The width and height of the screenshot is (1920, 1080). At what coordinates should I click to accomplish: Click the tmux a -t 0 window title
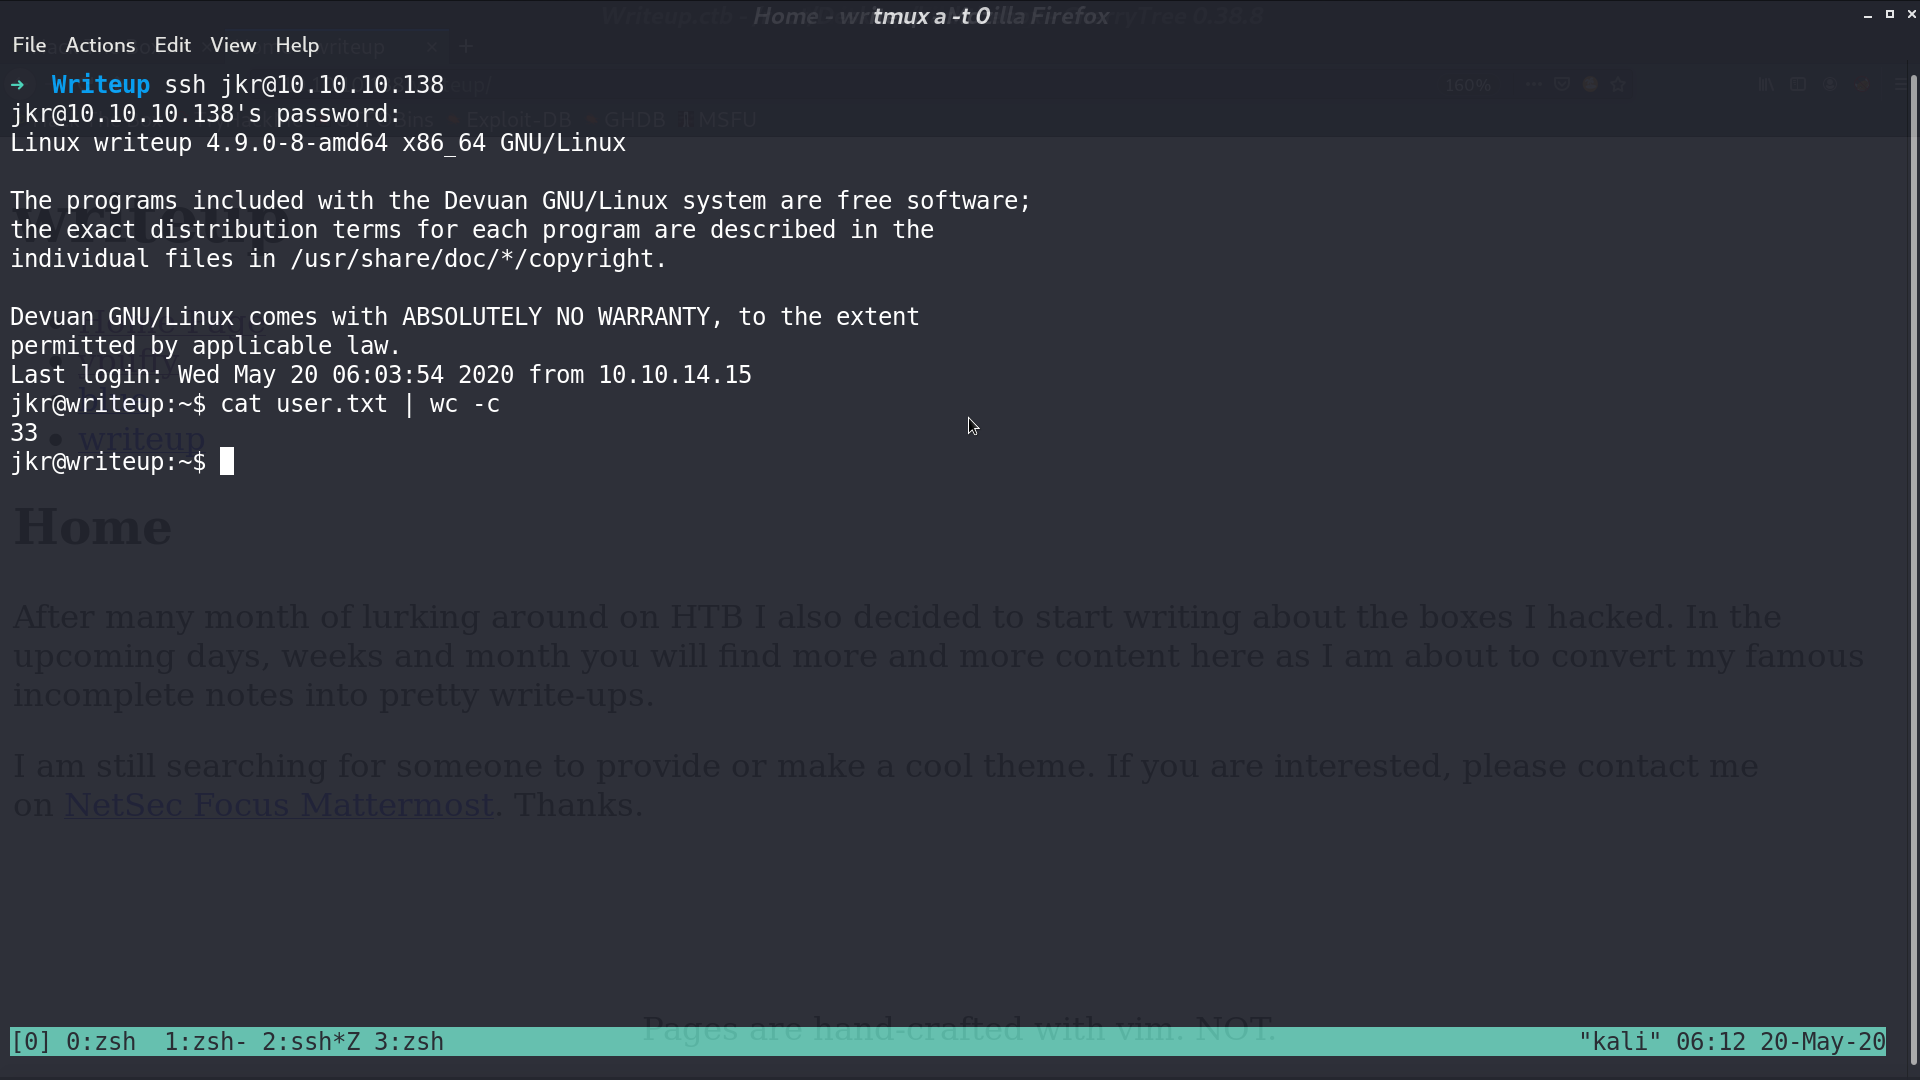931,16
